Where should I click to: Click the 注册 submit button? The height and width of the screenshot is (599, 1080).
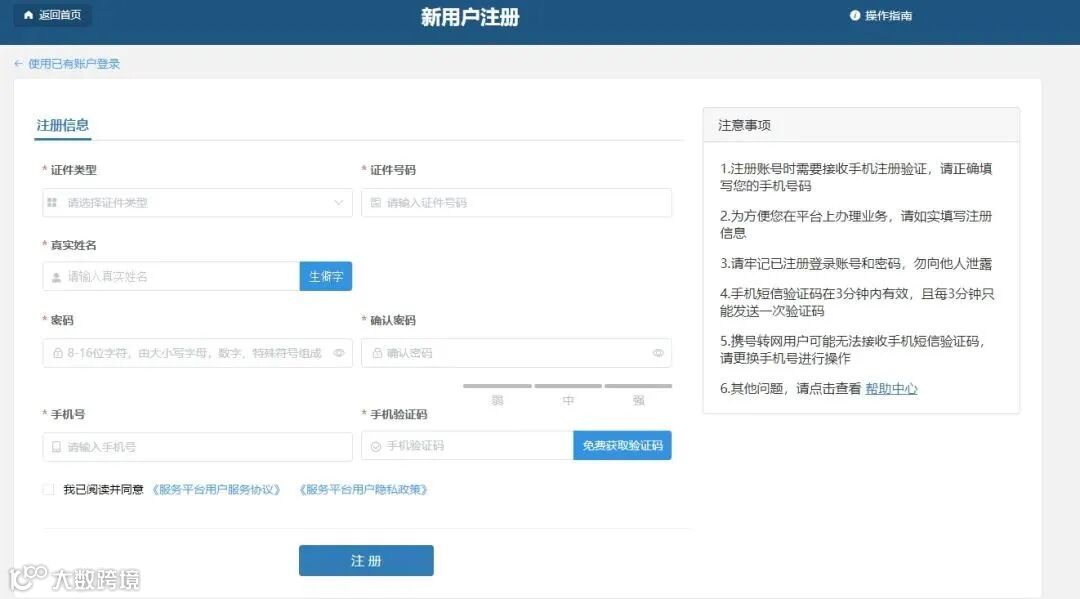point(366,560)
